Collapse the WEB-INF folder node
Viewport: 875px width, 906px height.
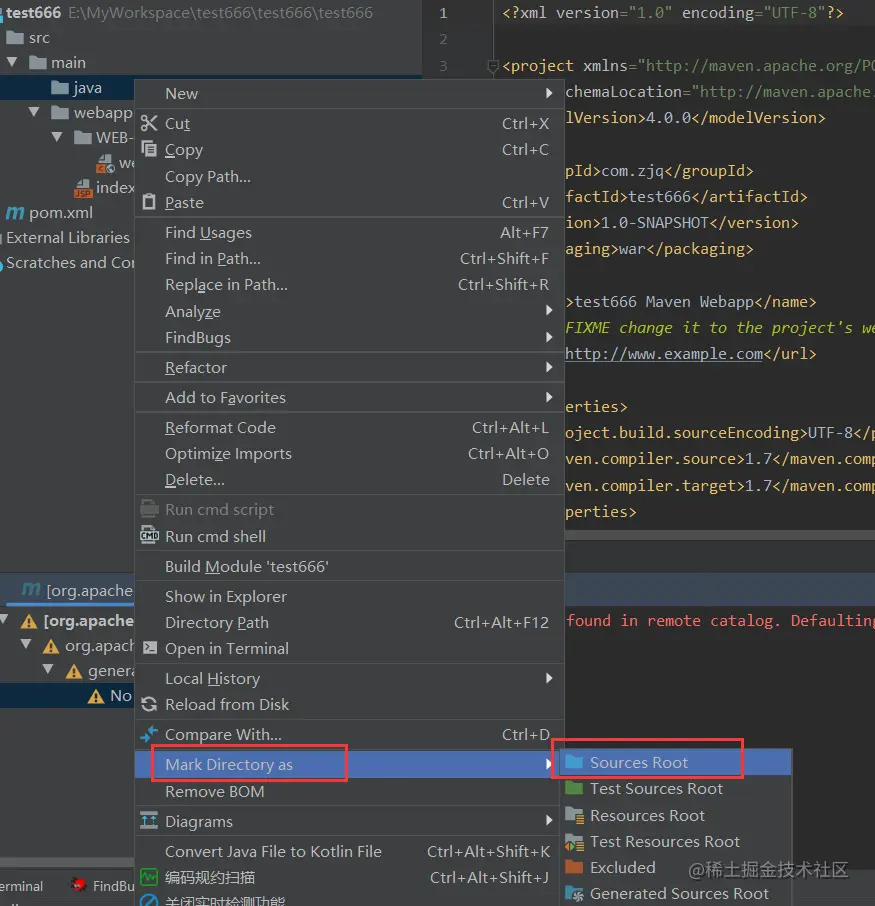click(57, 137)
